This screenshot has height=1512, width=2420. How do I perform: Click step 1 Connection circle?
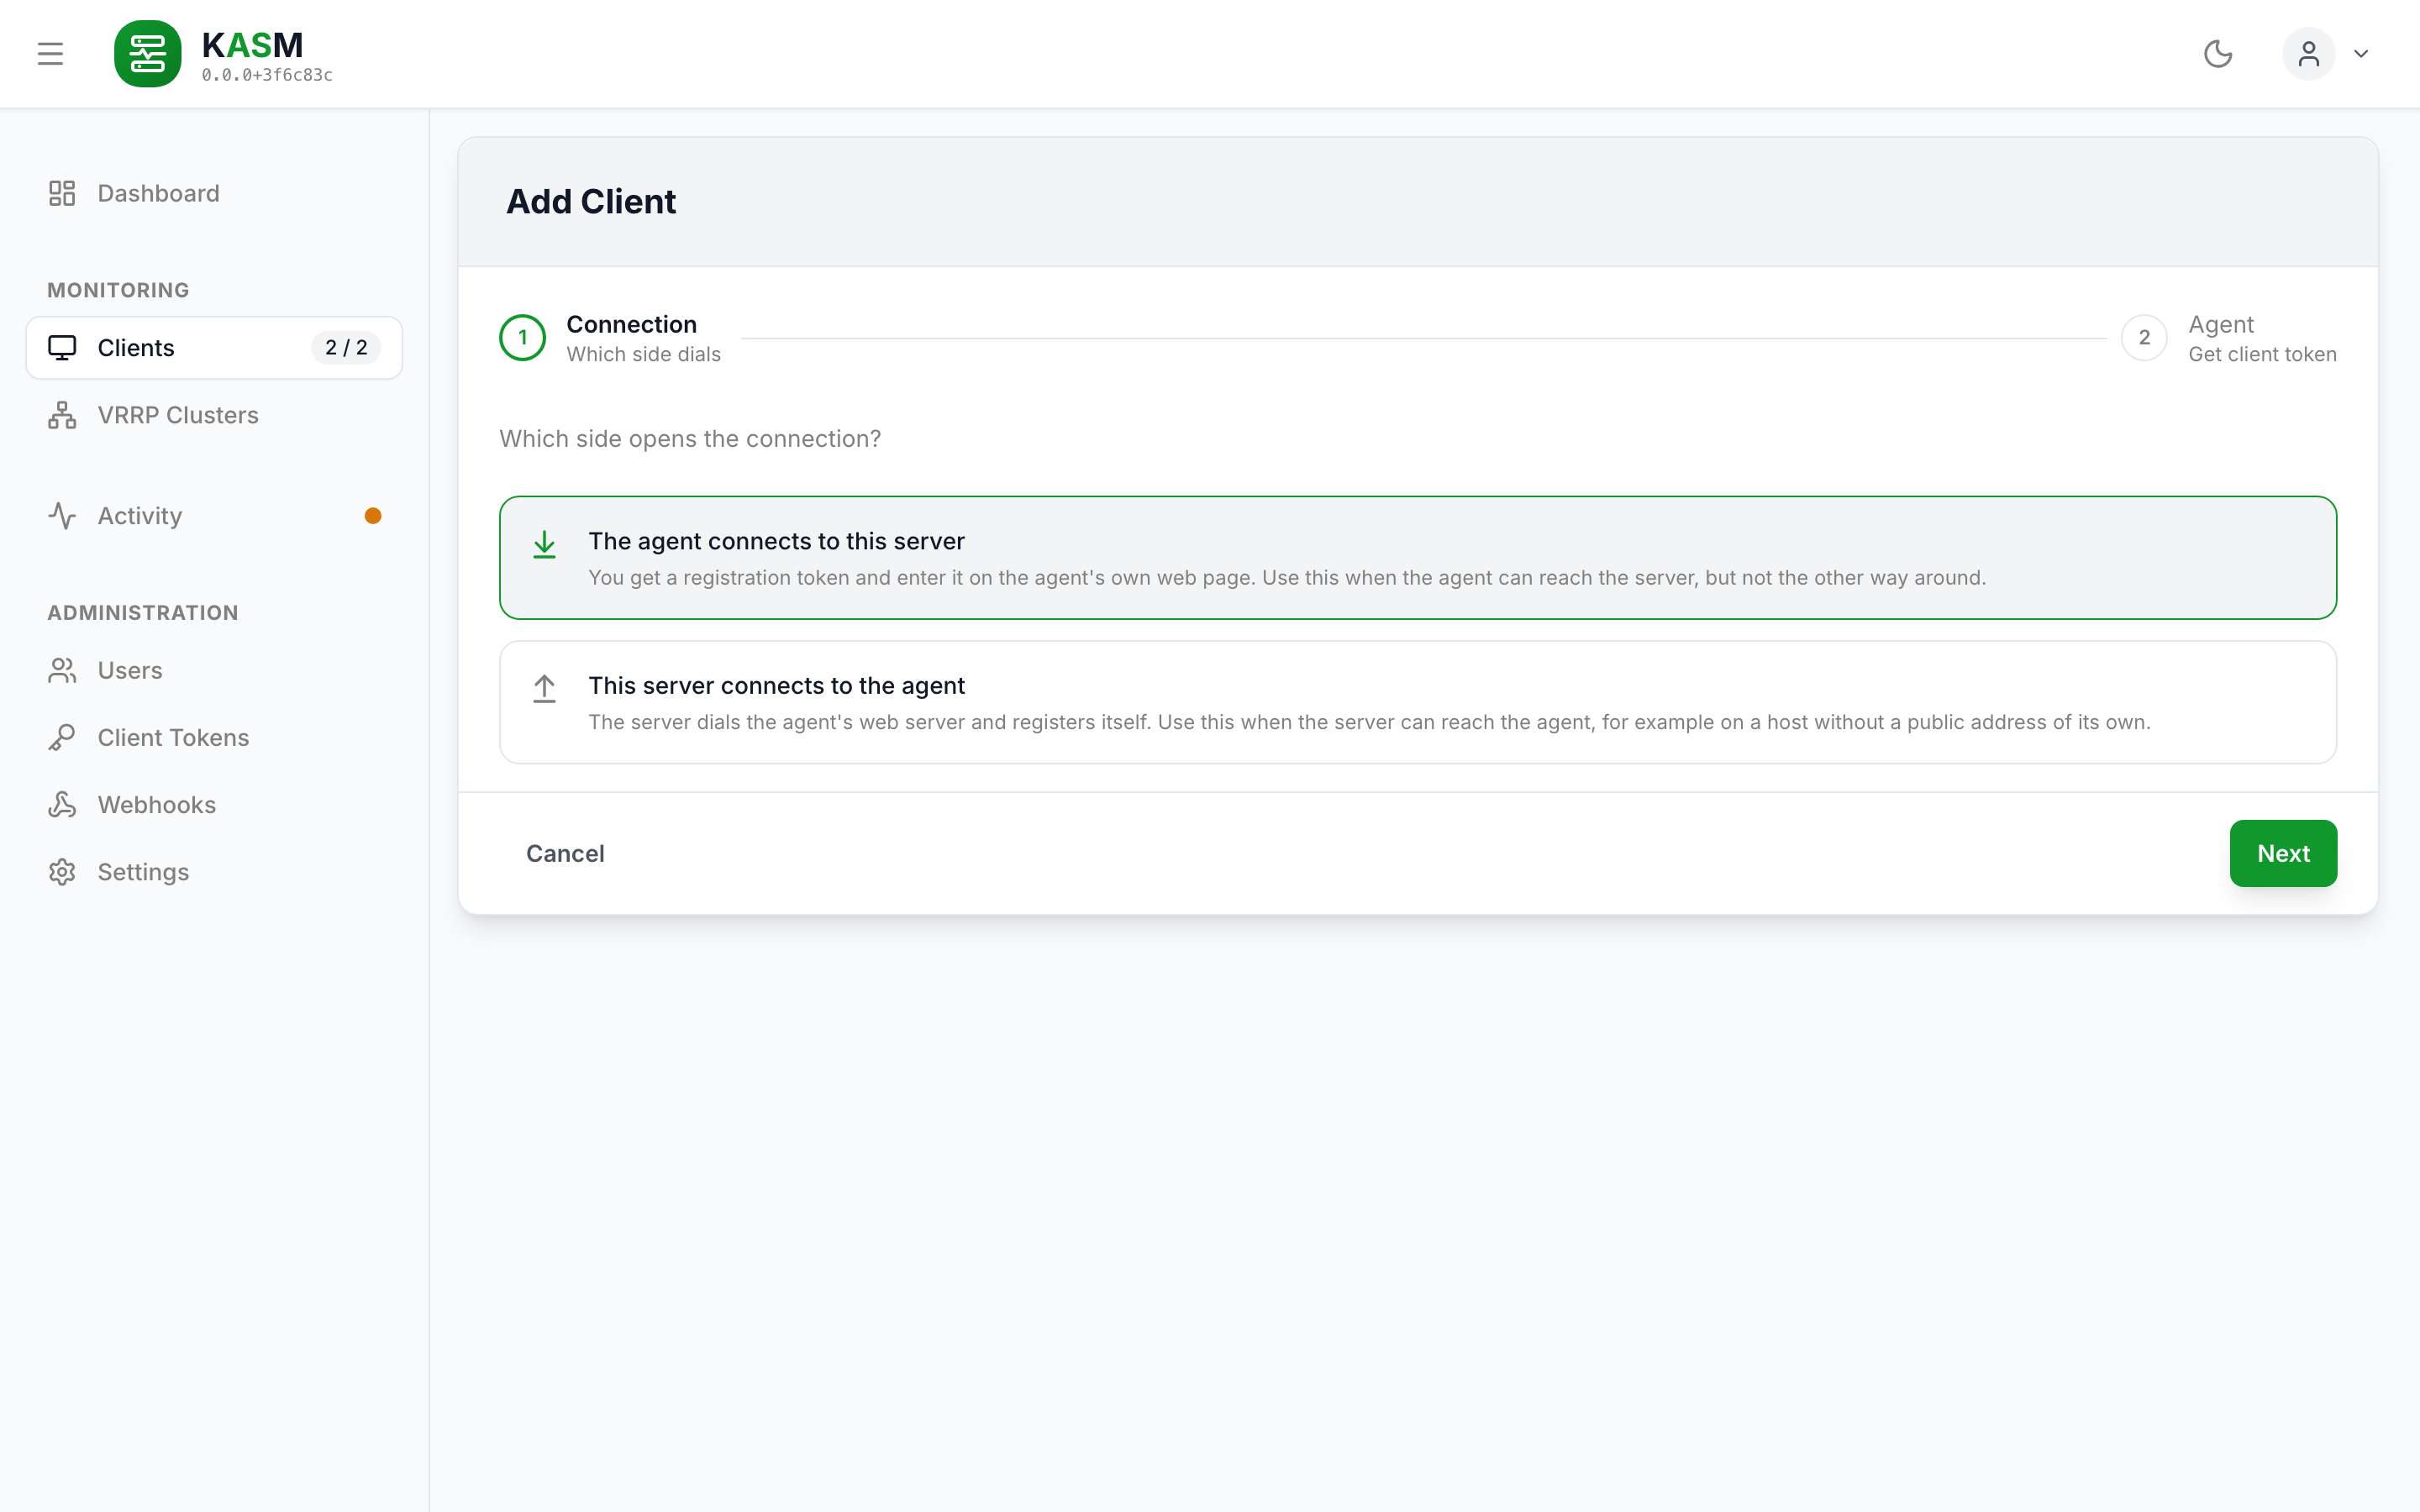(522, 338)
